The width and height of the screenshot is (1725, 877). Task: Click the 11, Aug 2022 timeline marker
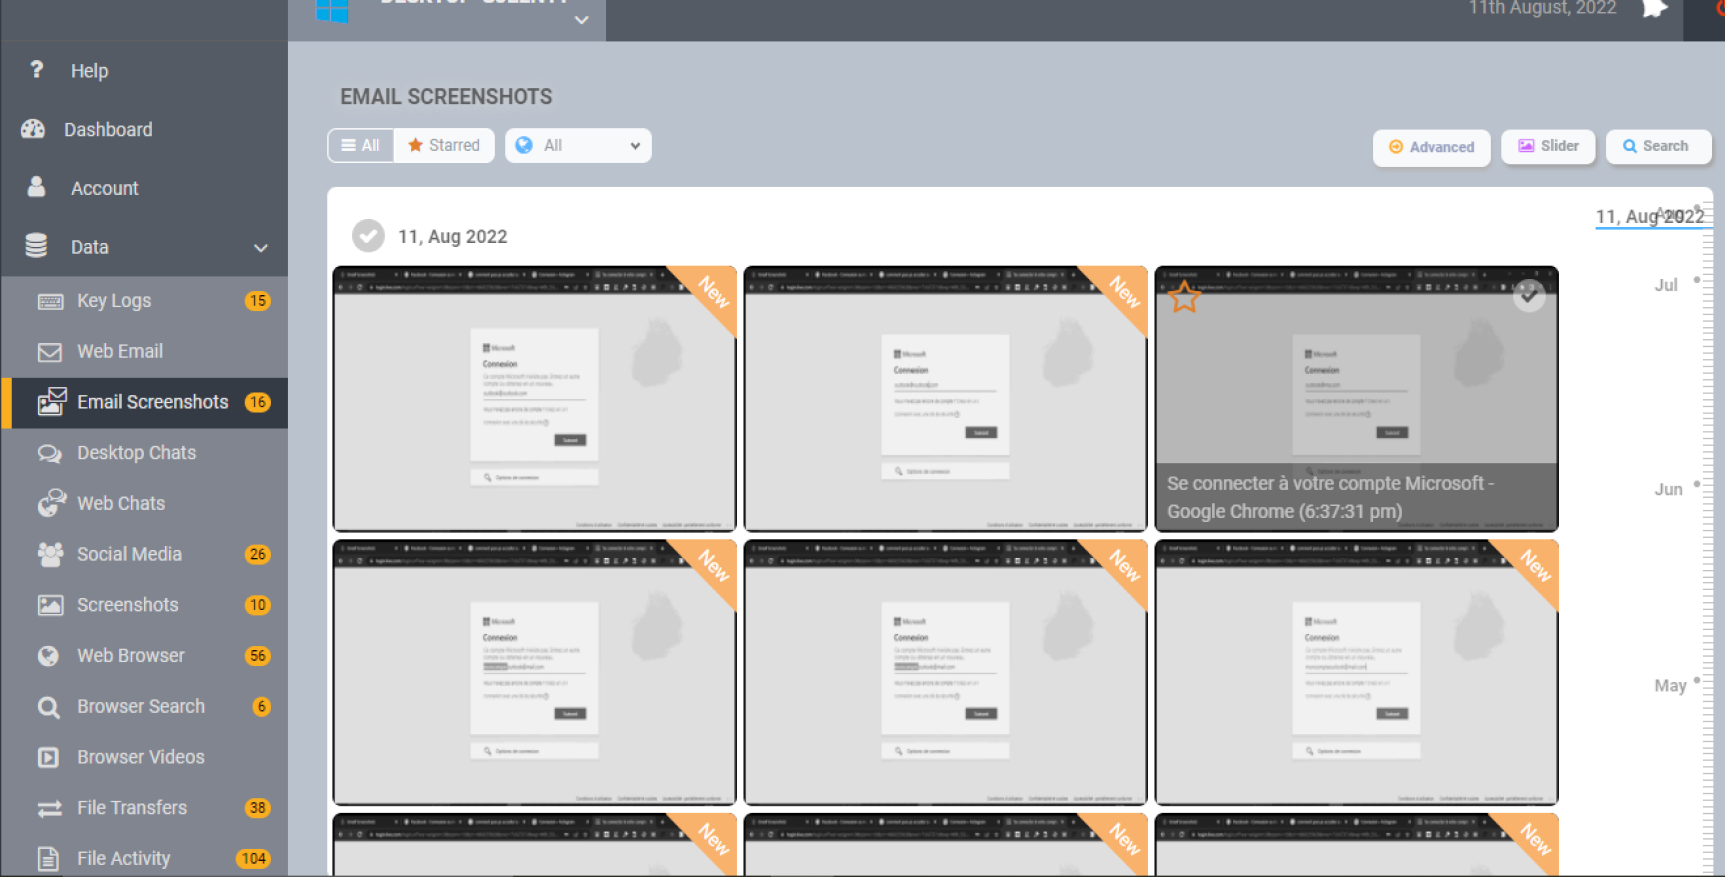click(x=1650, y=216)
